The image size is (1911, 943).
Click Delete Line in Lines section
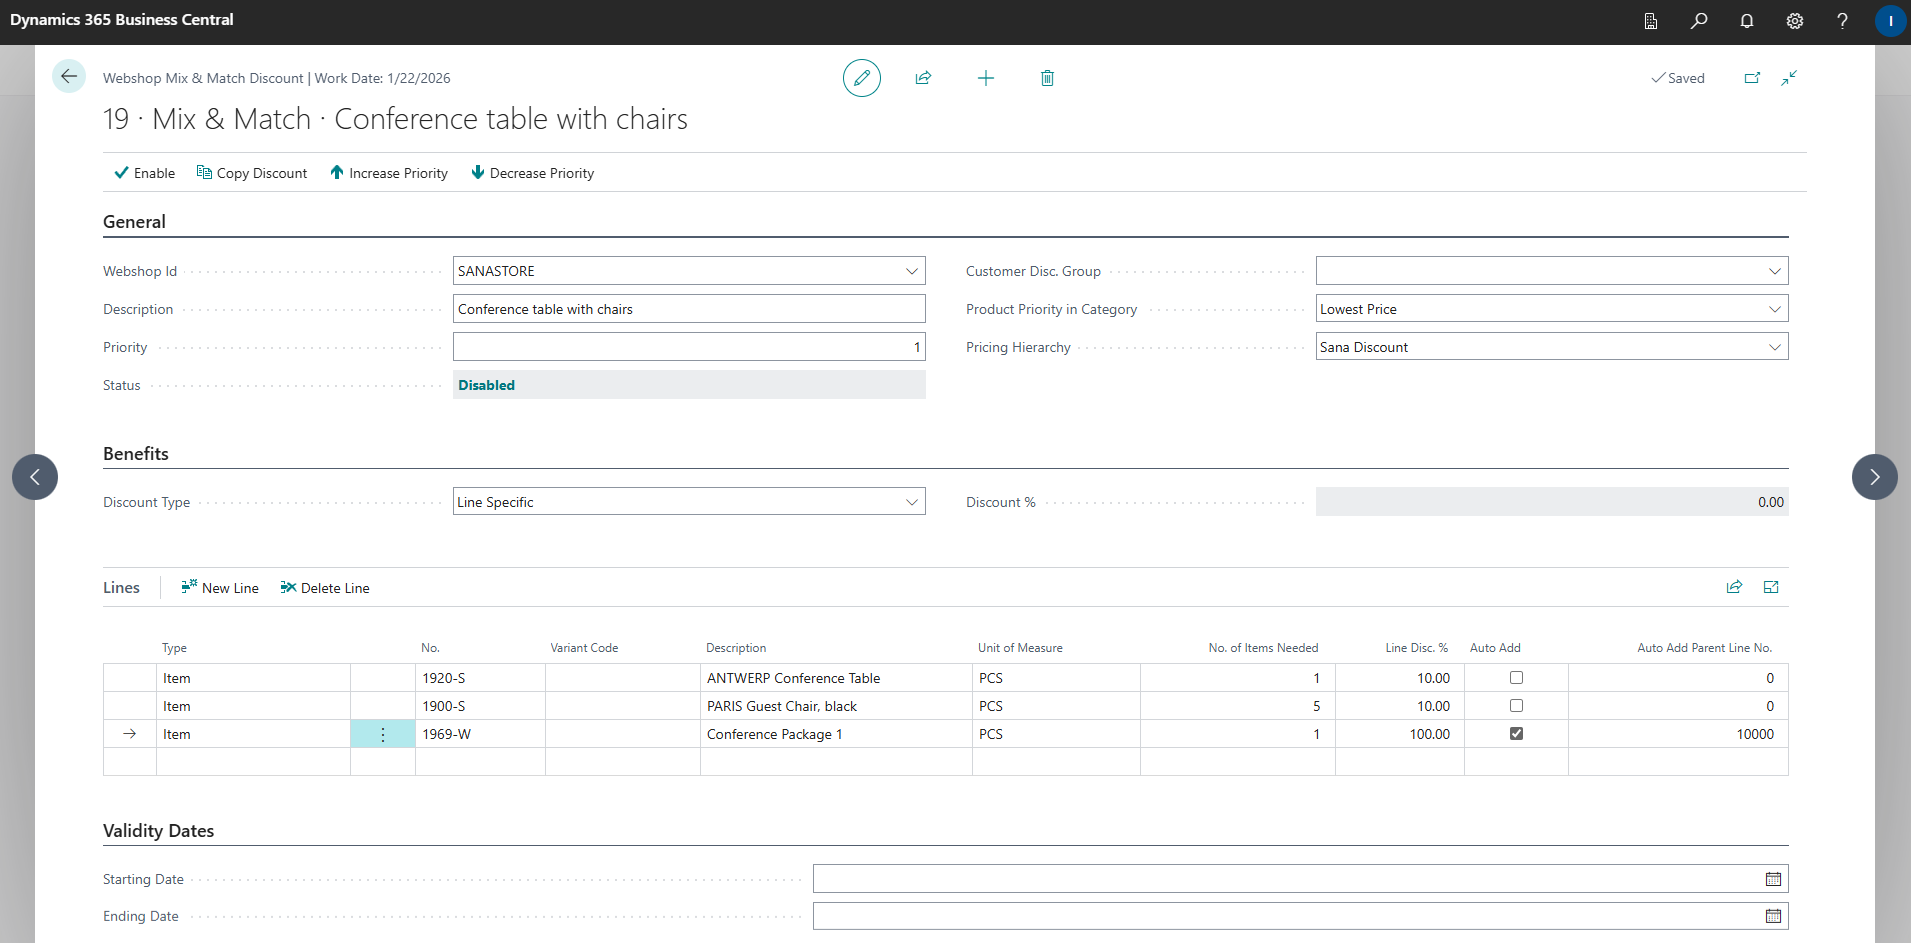pos(325,588)
